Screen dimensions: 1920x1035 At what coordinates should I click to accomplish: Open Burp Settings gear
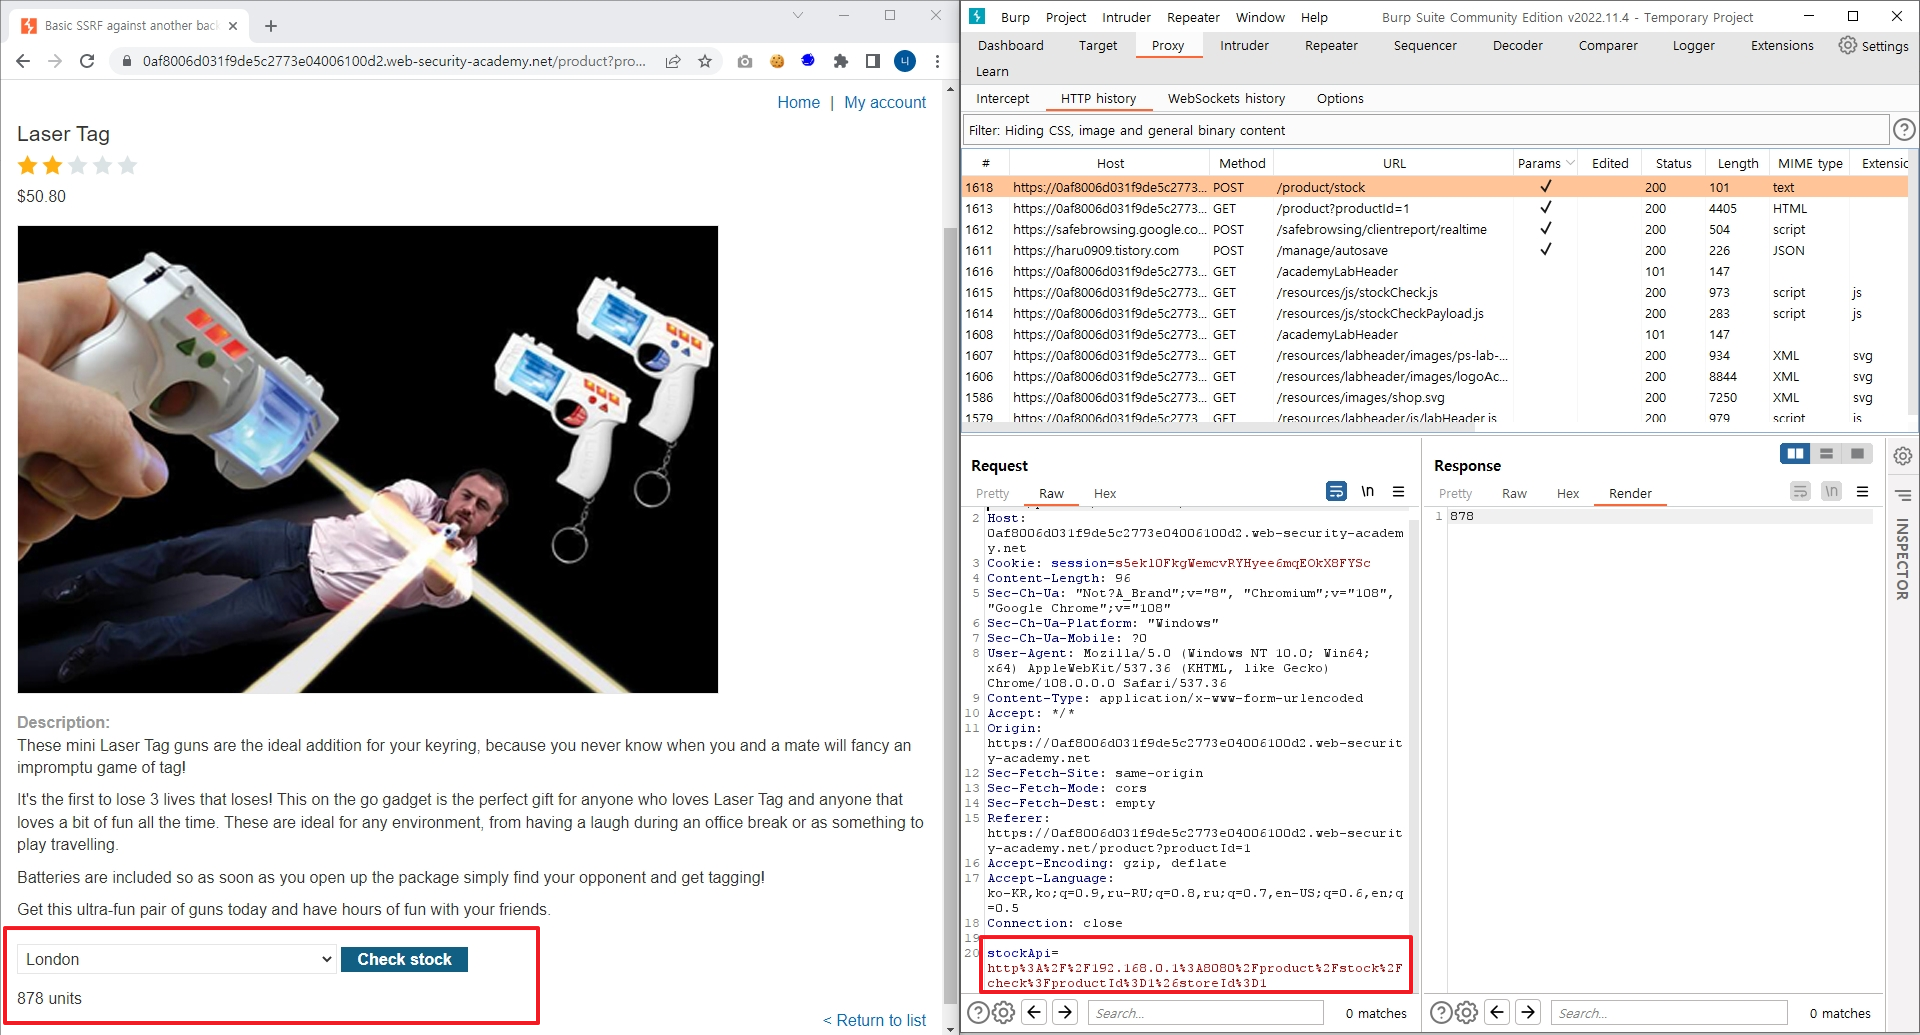(1874, 45)
